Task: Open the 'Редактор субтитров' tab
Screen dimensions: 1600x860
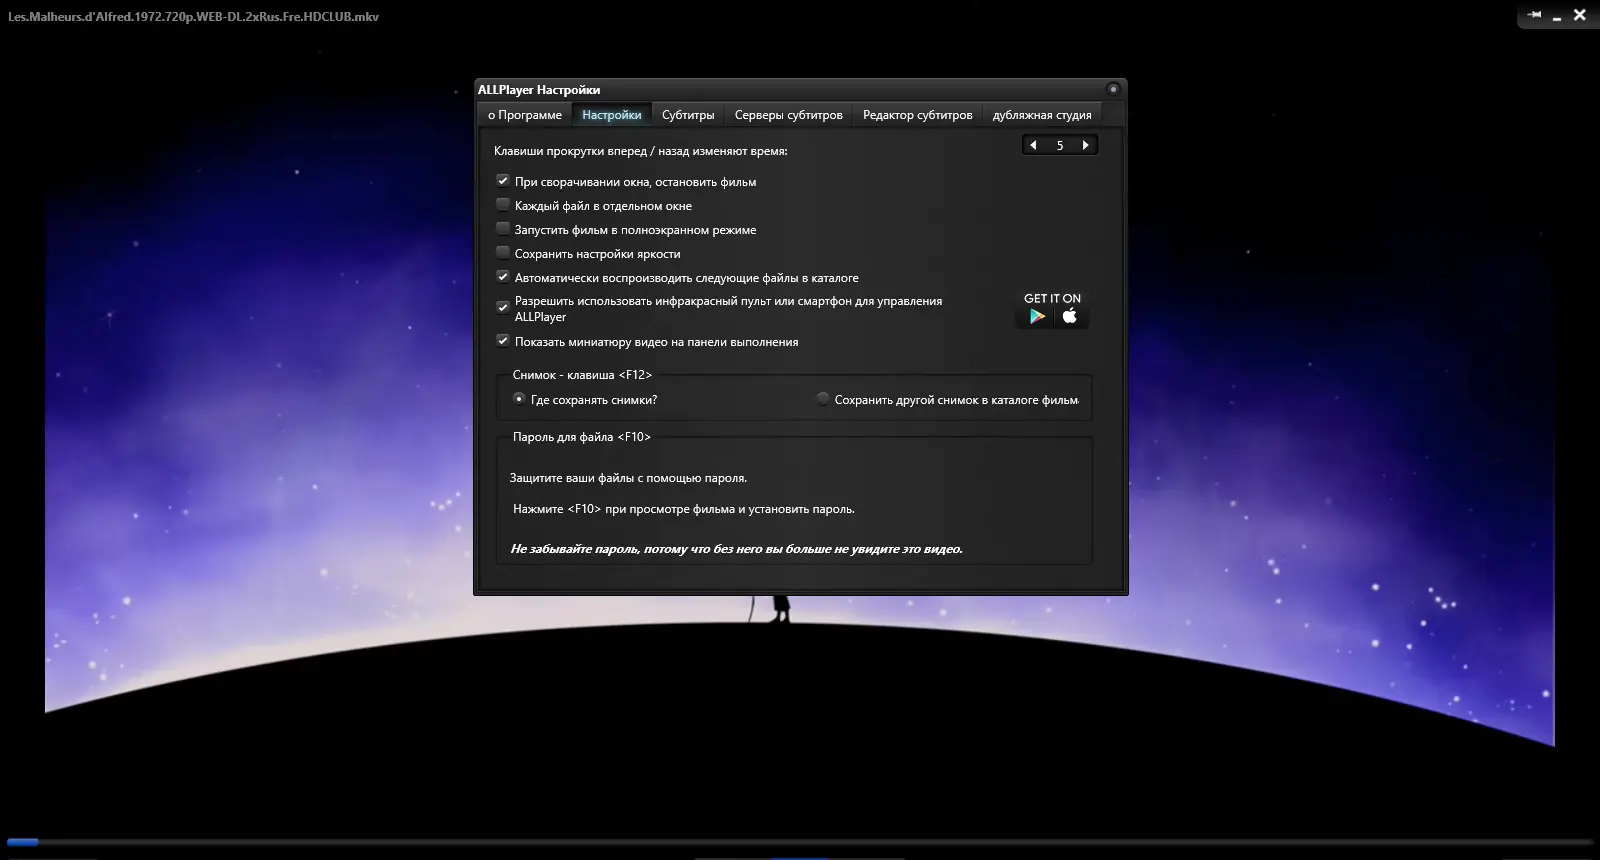Action: pos(918,115)
